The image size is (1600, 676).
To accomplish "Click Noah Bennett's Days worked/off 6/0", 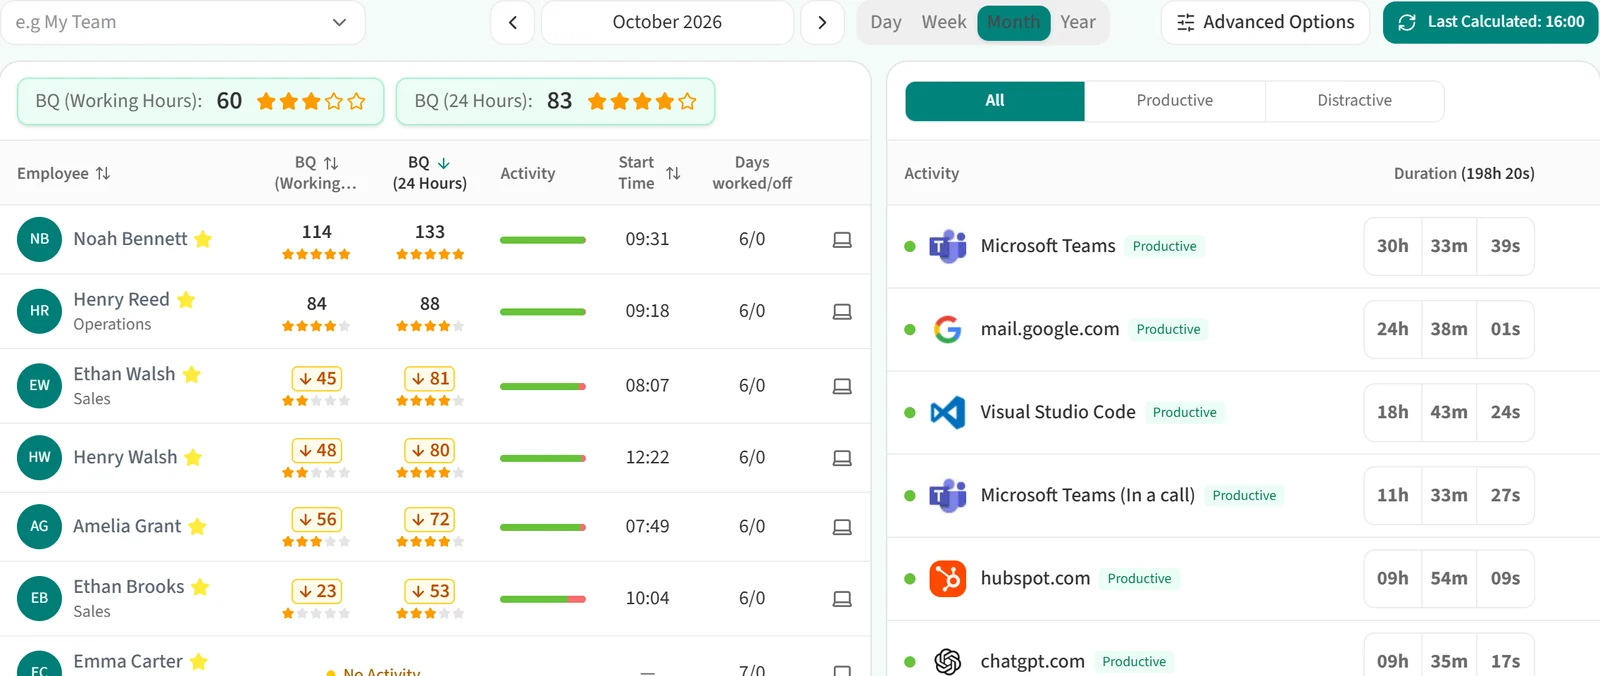I will (x=752, y=239).
